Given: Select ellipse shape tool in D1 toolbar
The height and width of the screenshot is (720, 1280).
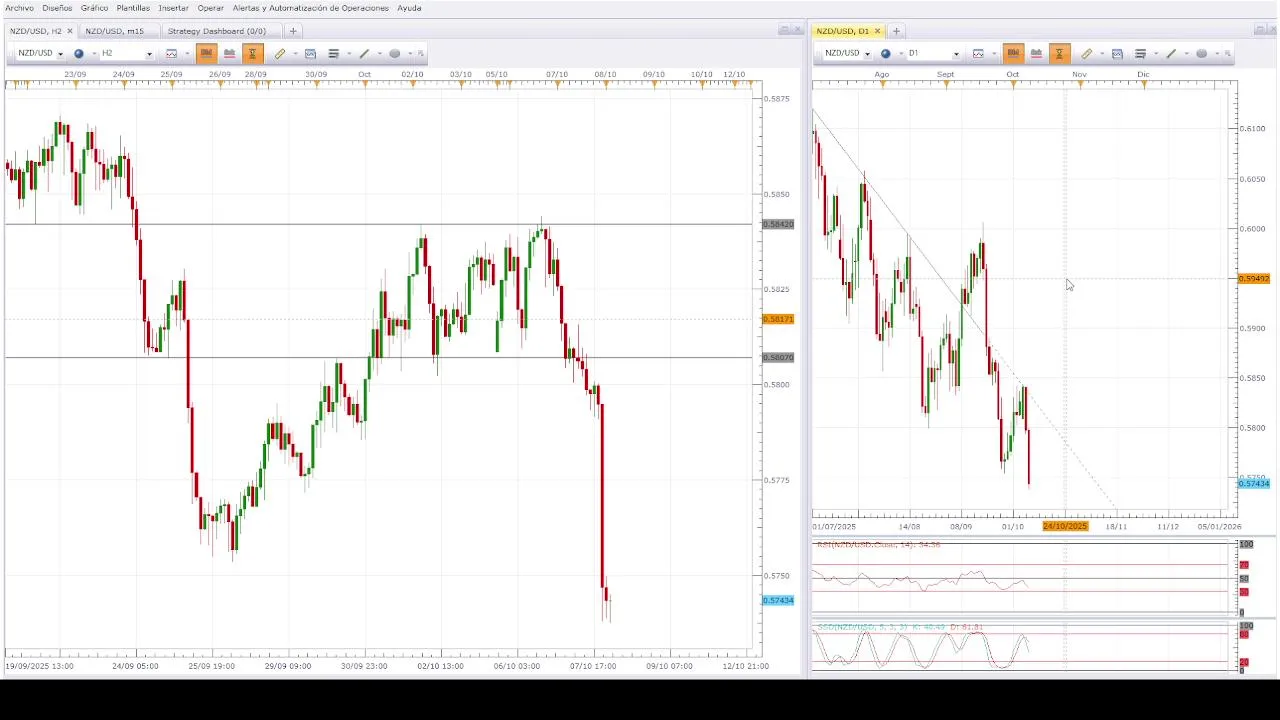Looking at the screenshot, I should tap(1201, 54).
